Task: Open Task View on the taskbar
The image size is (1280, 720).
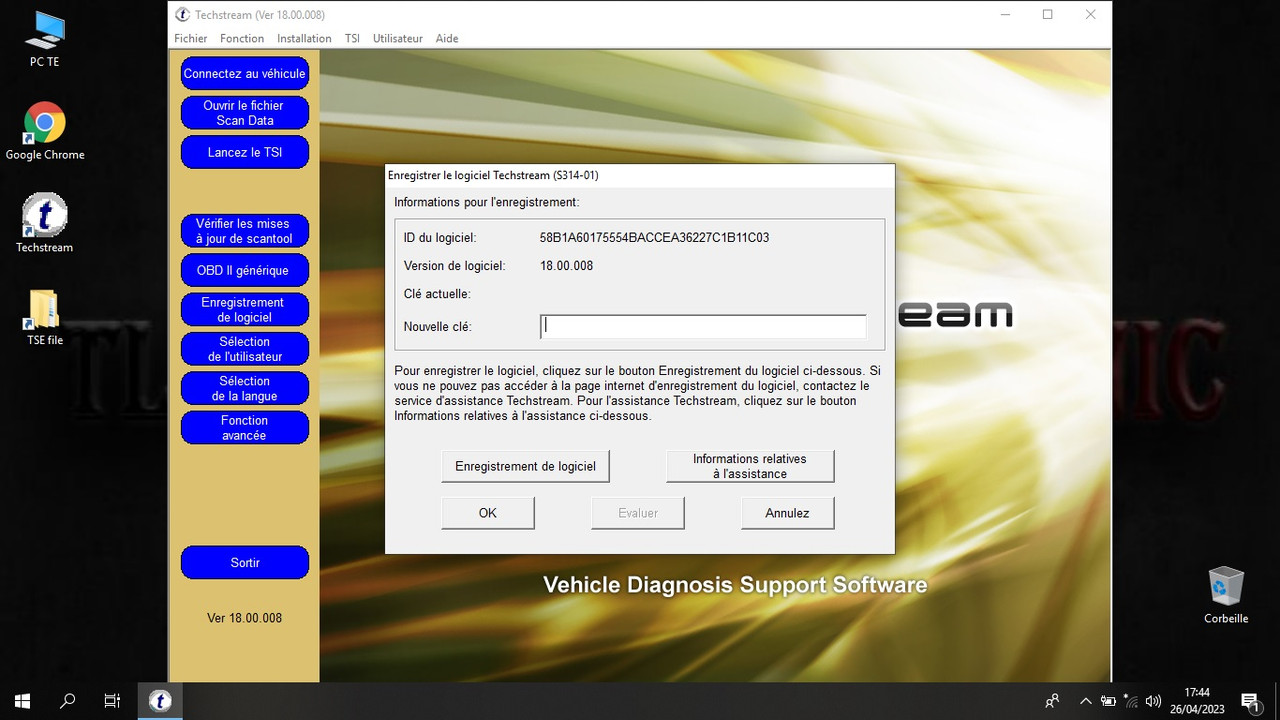Action: [x=112, y=701]
